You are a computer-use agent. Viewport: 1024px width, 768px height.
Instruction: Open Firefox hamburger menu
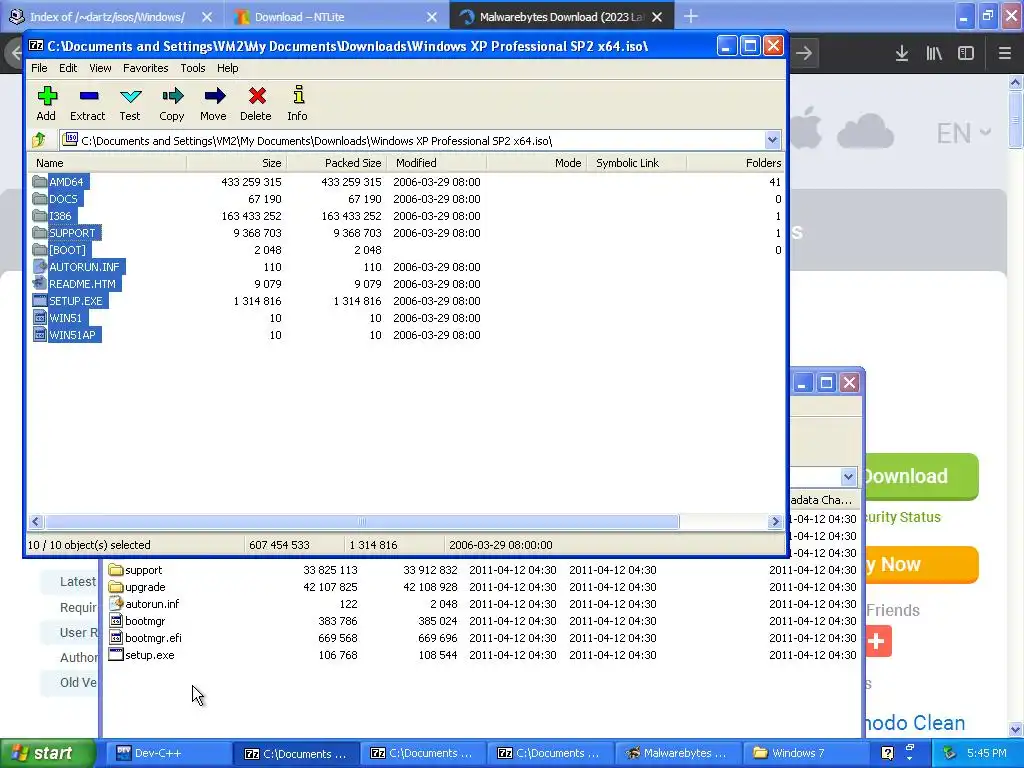click(1004, 54)
